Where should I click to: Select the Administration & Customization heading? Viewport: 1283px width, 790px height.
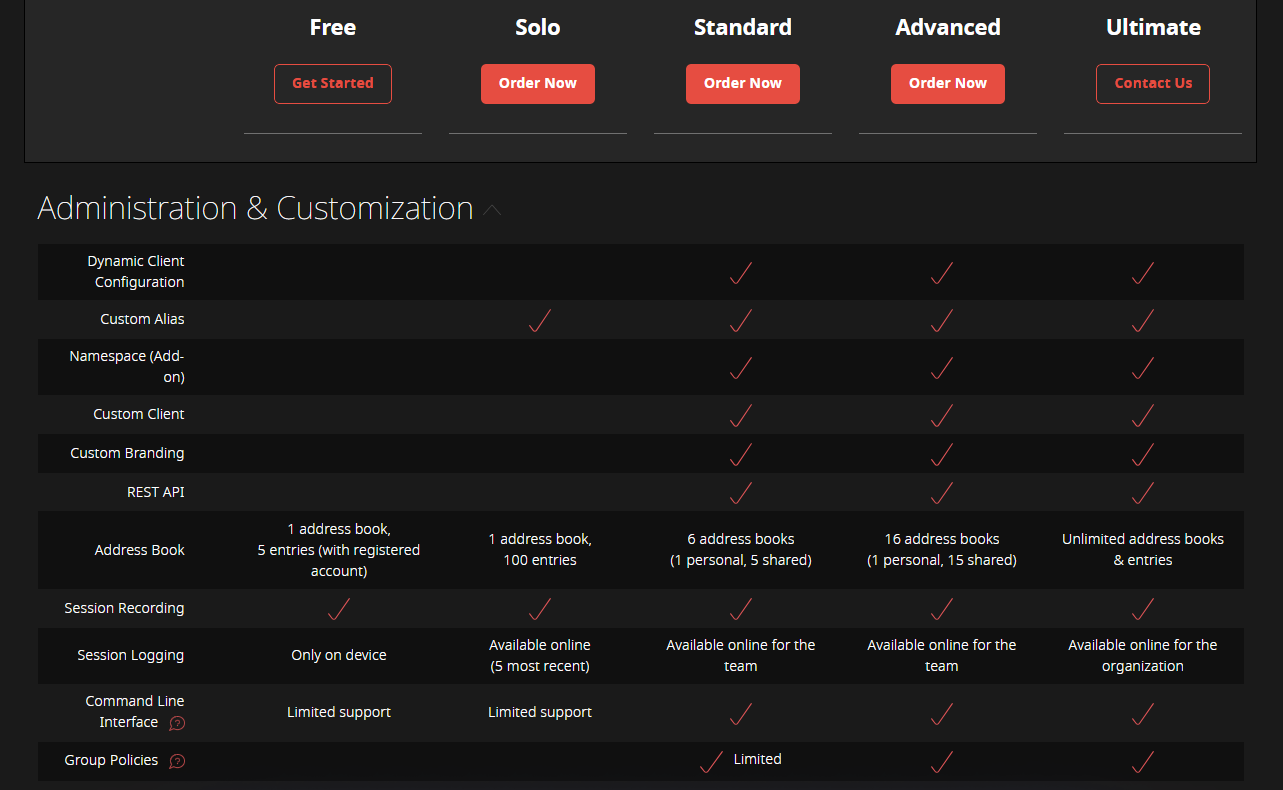[255, 208]
